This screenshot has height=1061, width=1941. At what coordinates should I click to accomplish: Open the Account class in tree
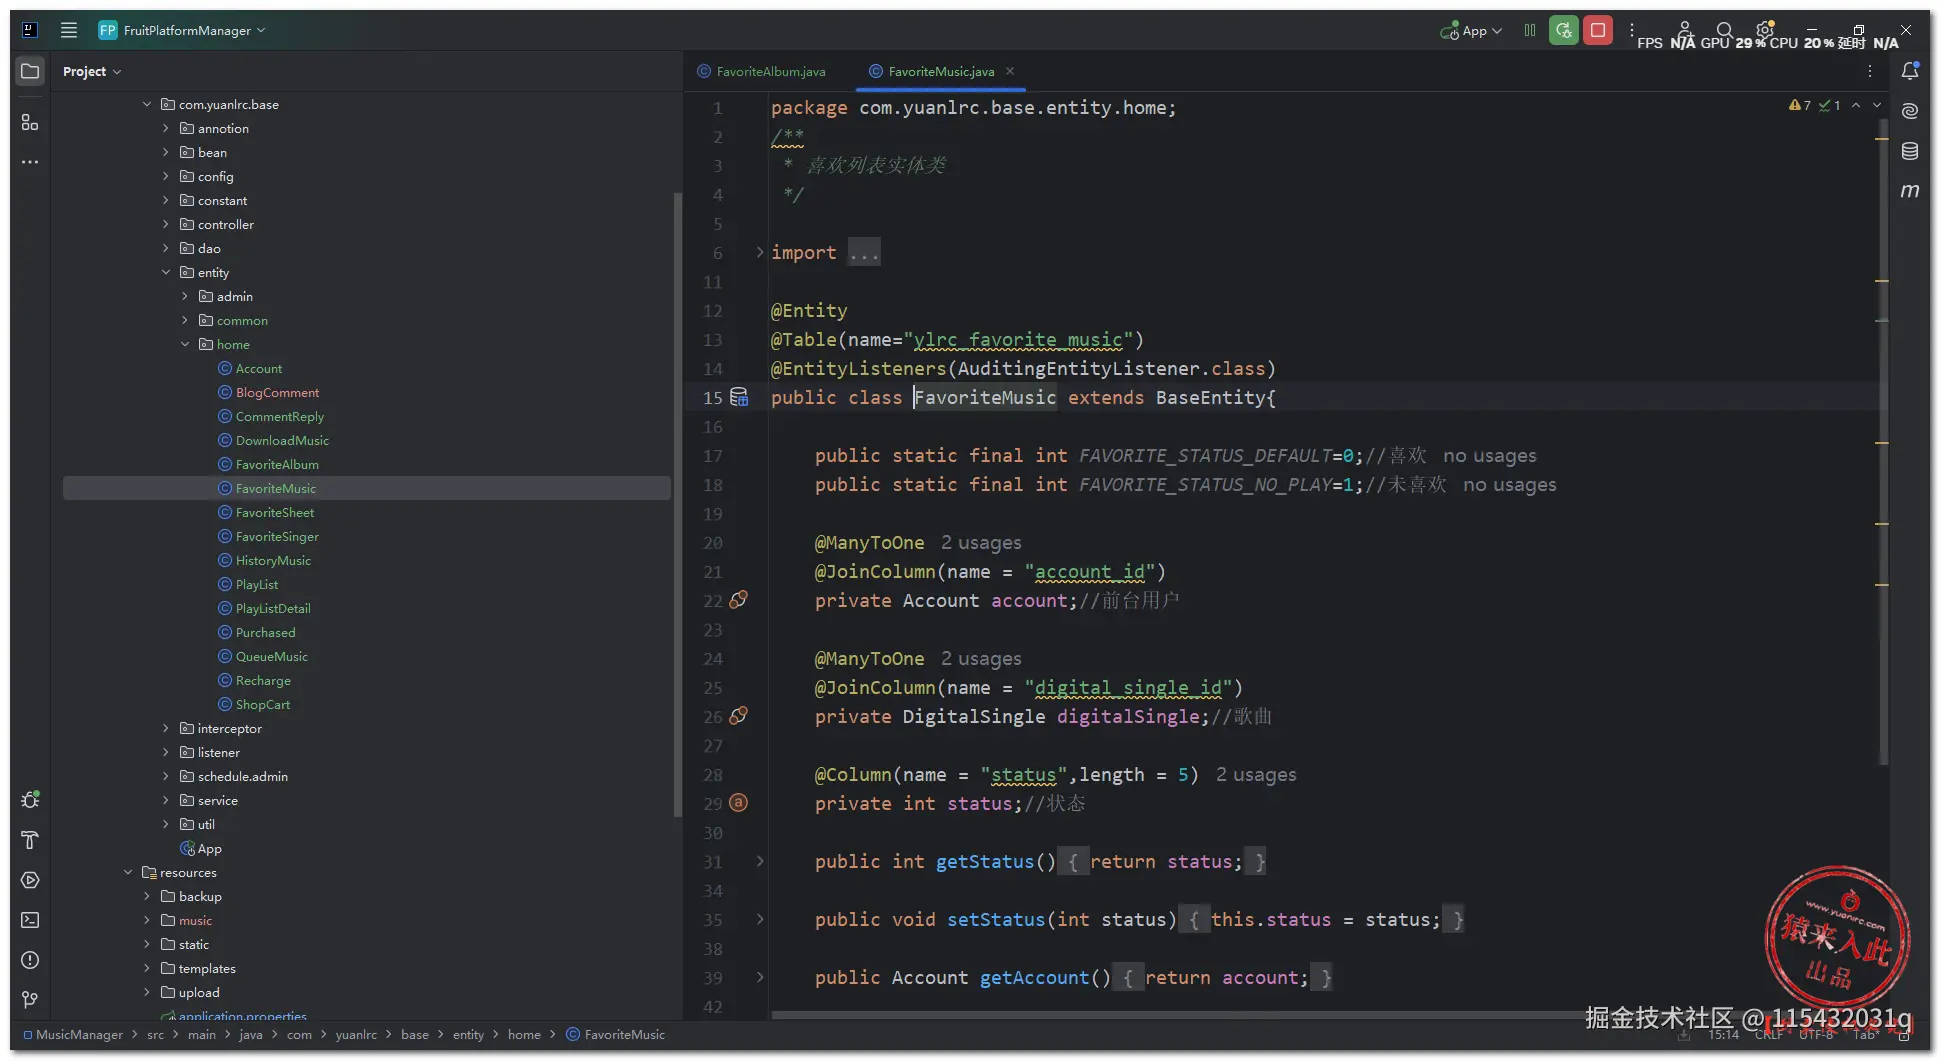pyautogui.click(x=258, y=368)
